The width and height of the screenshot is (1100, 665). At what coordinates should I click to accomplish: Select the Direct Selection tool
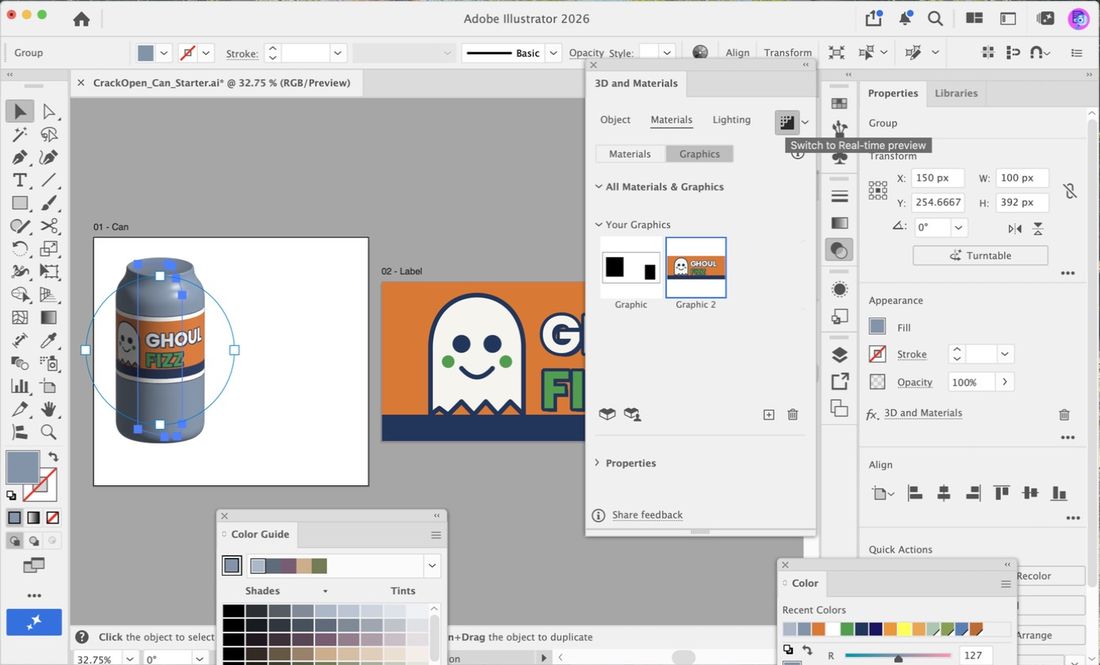48,111
